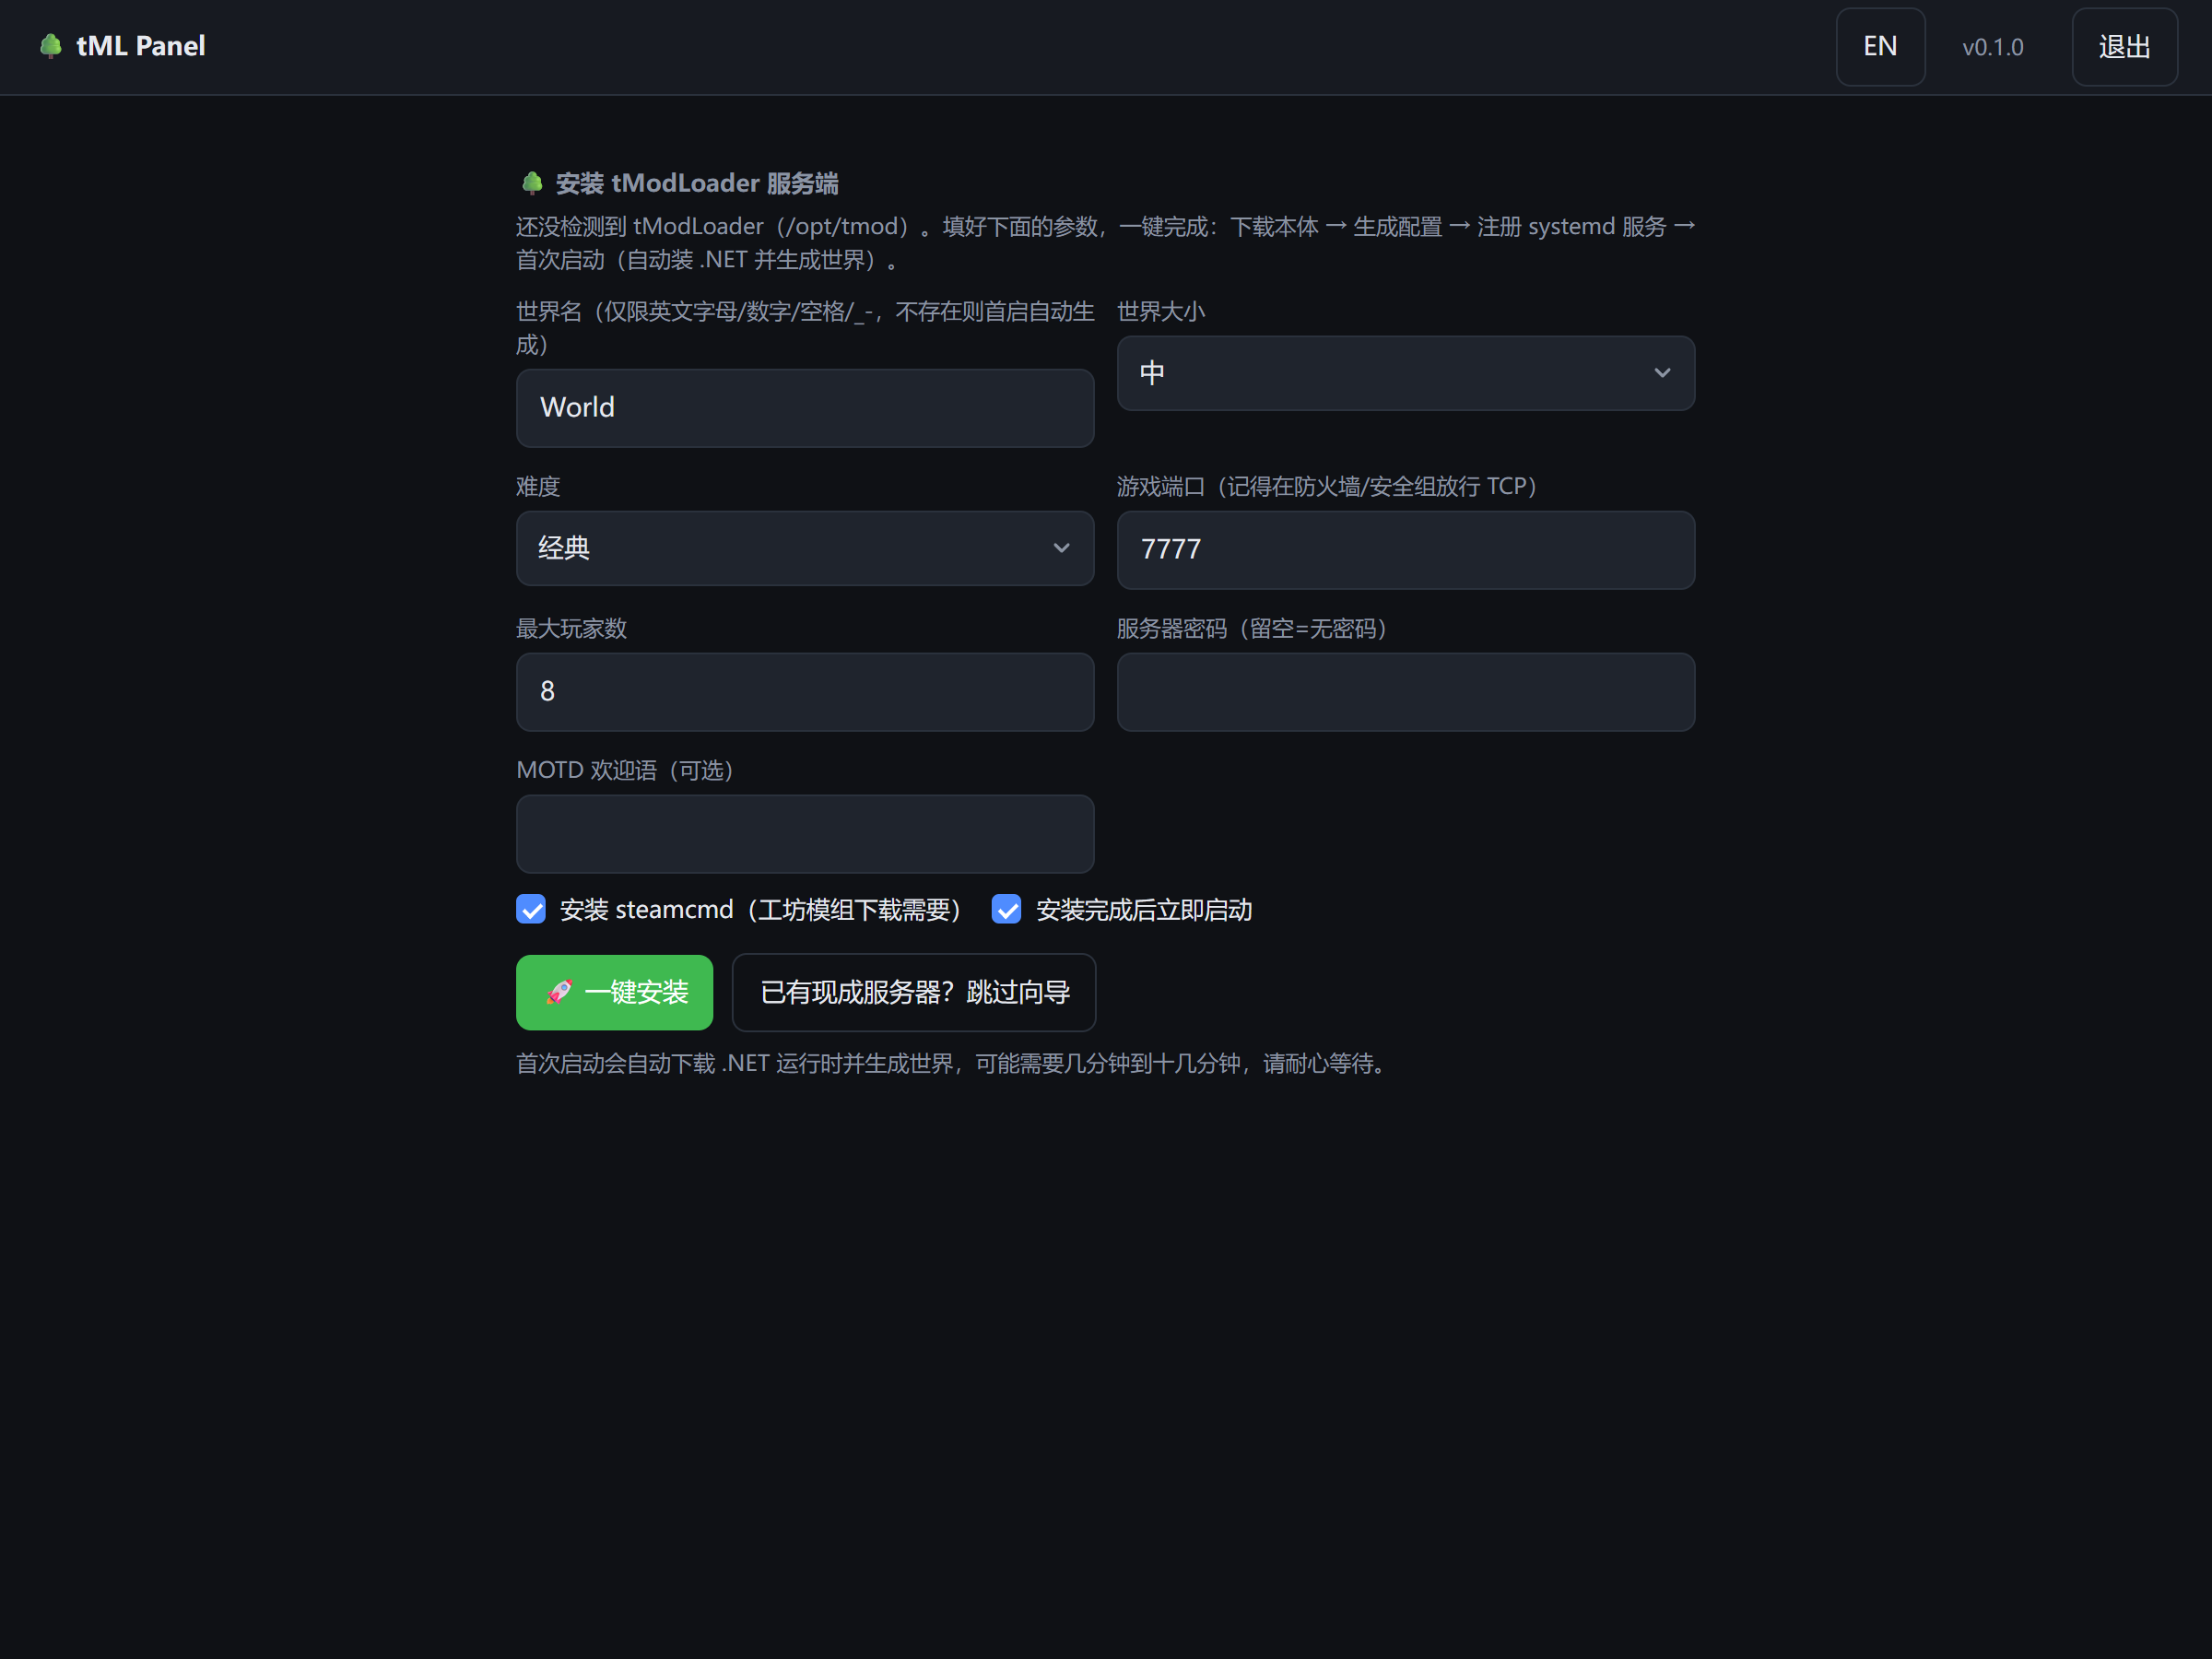Click the 安装完成后立即启动 label text
This screenshot has width=2212, height=1659.
[x=1144, y=910]
